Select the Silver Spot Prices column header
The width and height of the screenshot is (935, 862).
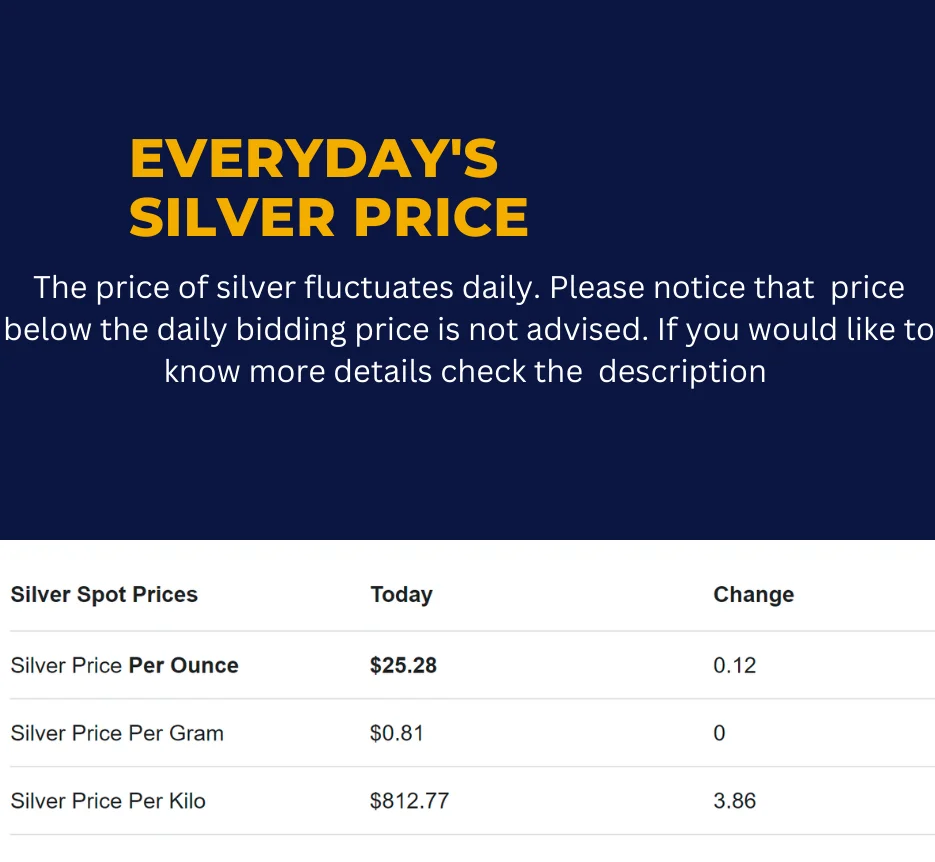(104, 594)
